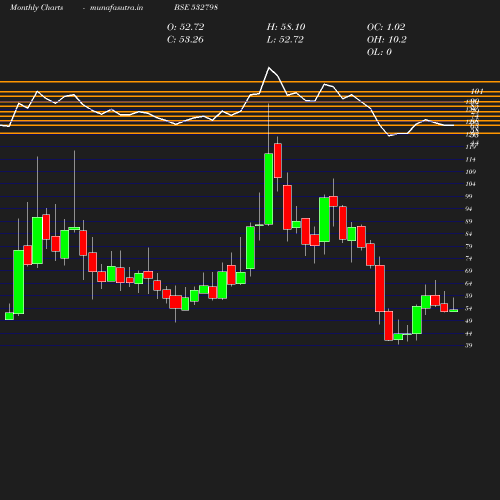Click the 64 price axis label

tap(469, 284)
